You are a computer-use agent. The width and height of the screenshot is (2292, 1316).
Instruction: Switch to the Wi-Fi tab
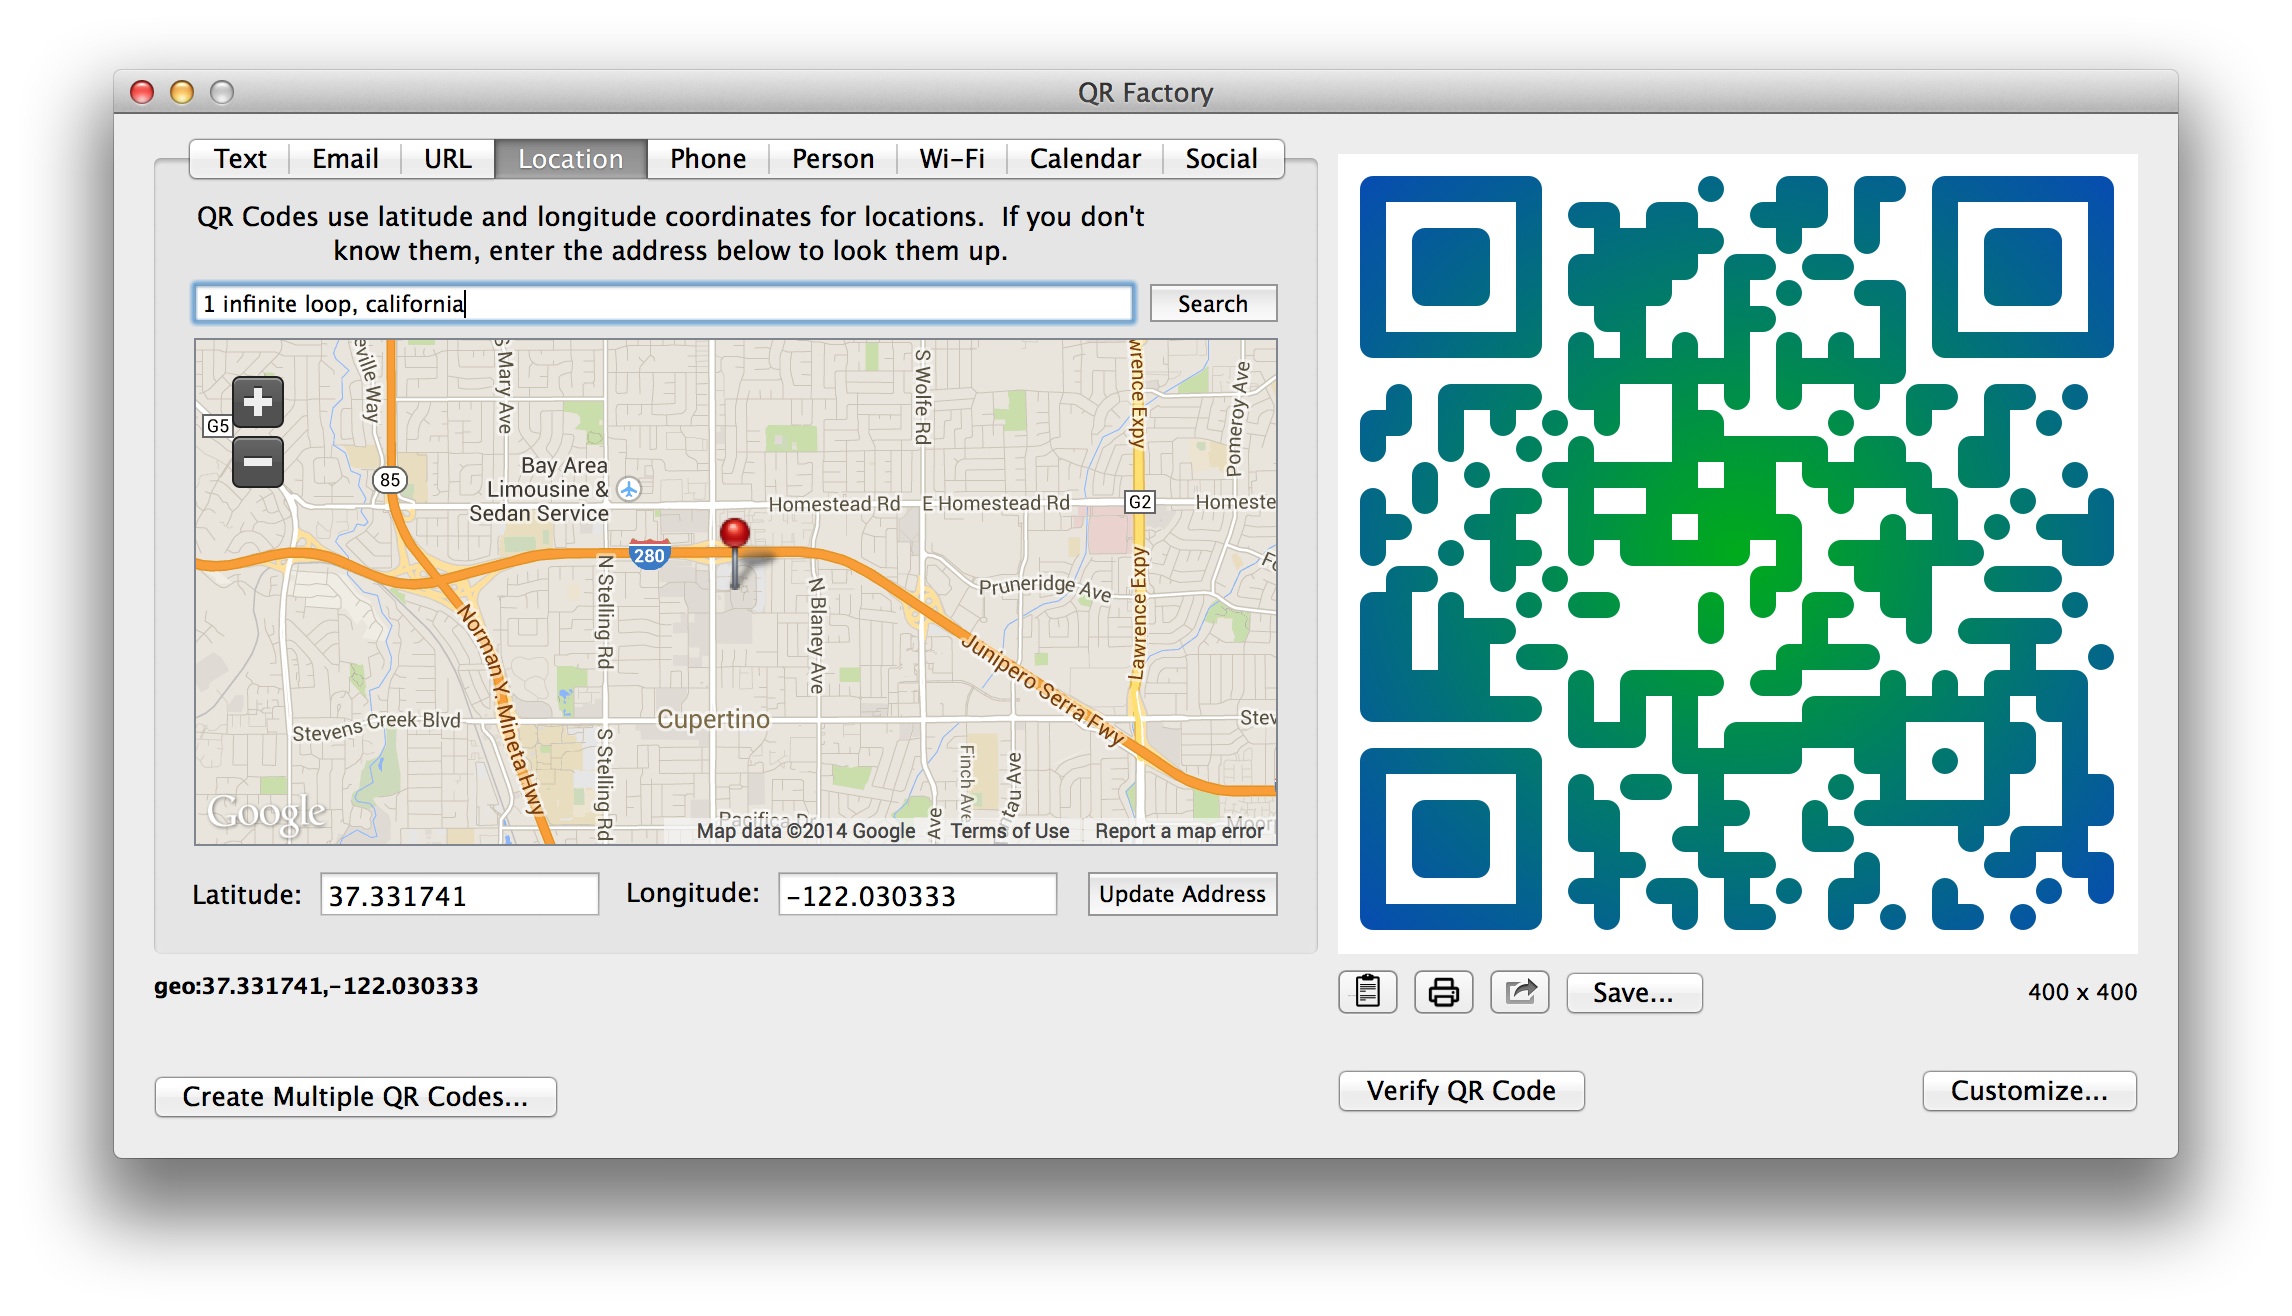(951, 158)
